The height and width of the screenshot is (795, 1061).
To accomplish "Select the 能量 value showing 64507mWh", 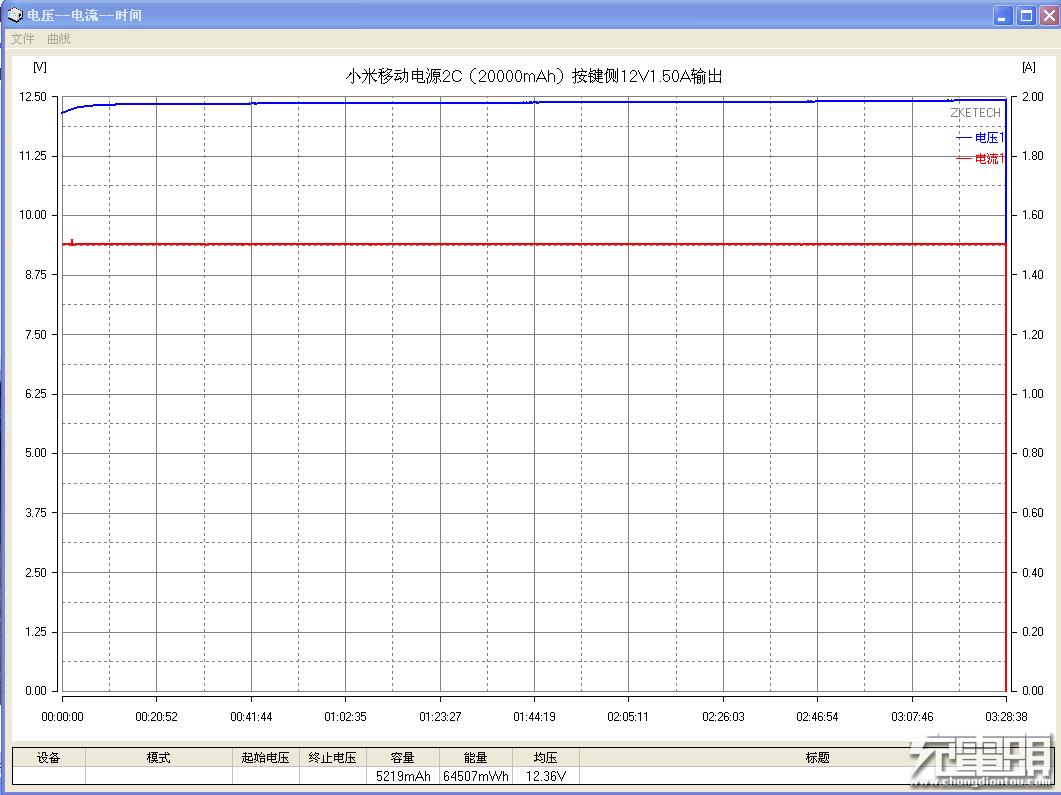I will point(477,774).
